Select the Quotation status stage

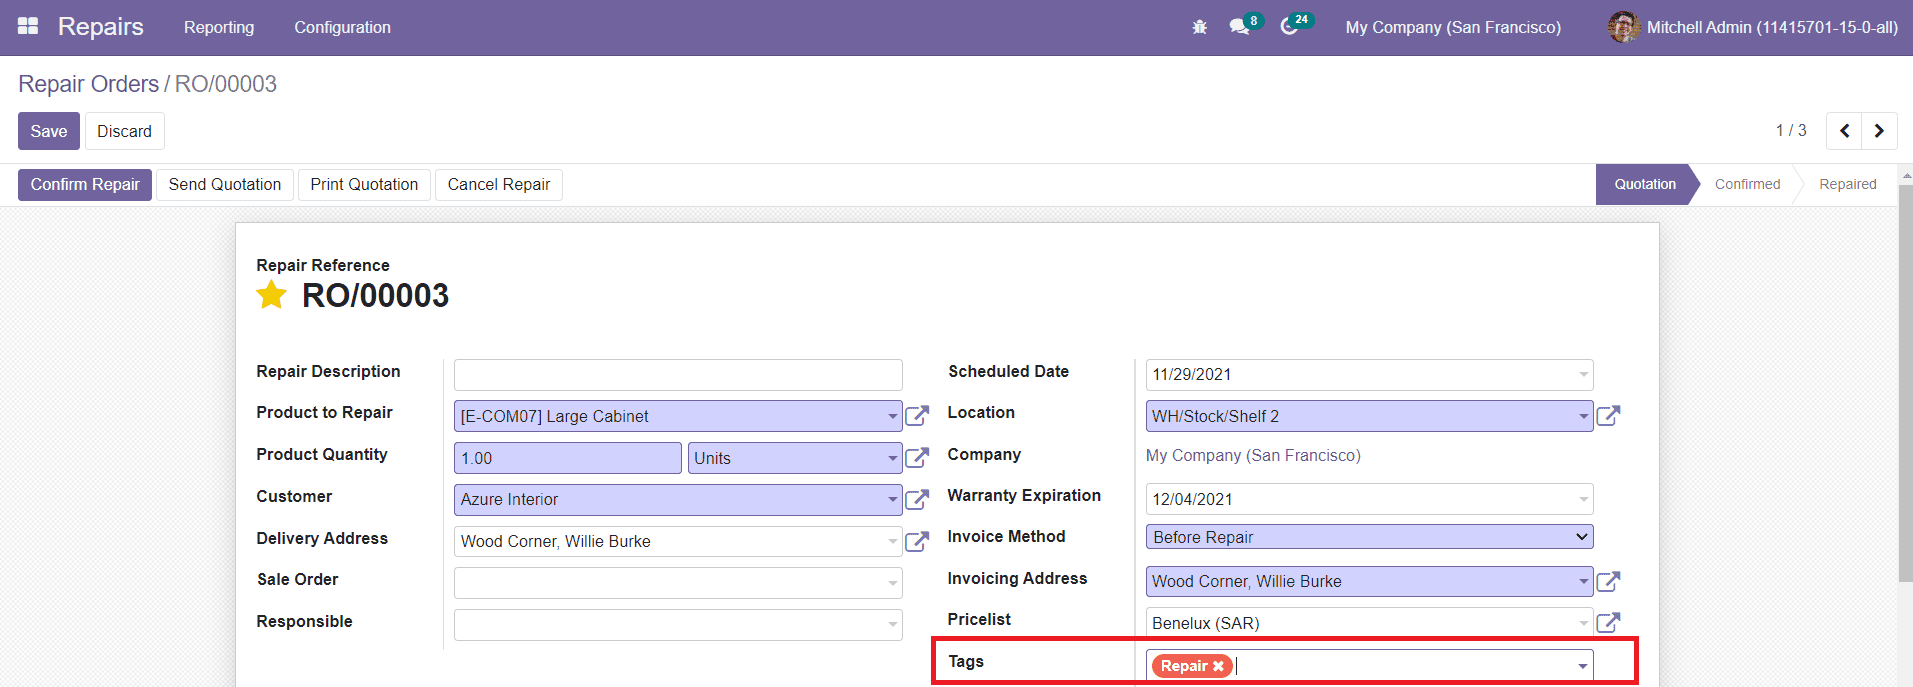pos(1644,184)
